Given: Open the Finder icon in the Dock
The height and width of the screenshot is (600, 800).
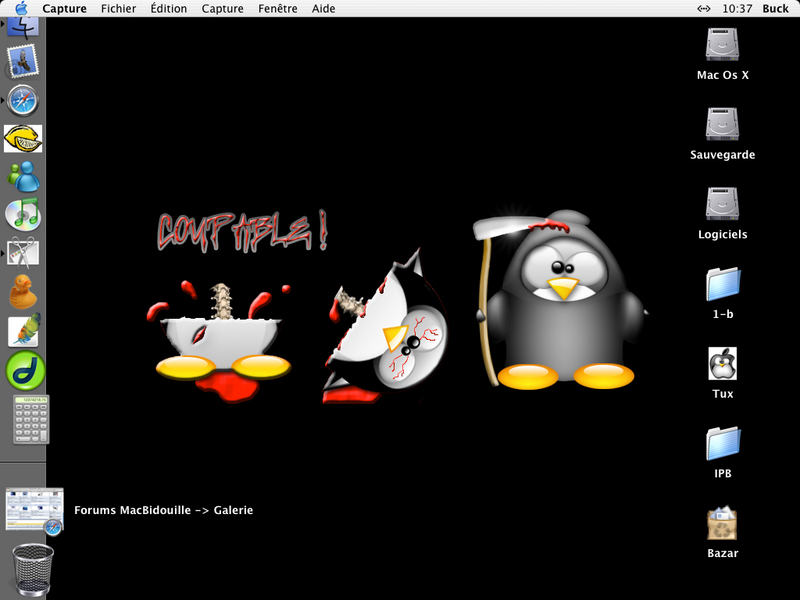Looking at the screenshot, I should point(22,27).
